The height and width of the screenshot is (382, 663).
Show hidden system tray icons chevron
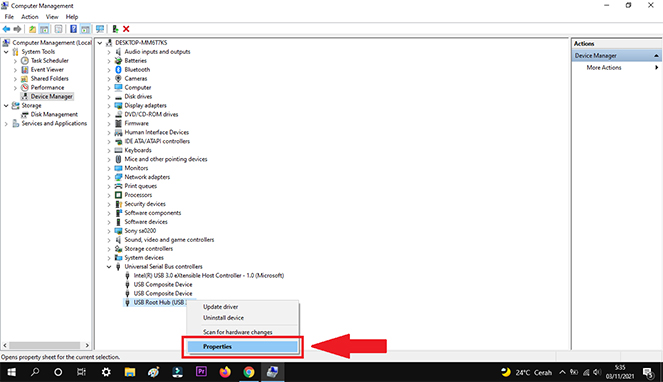pyautogui.click(x=562, y=372)
